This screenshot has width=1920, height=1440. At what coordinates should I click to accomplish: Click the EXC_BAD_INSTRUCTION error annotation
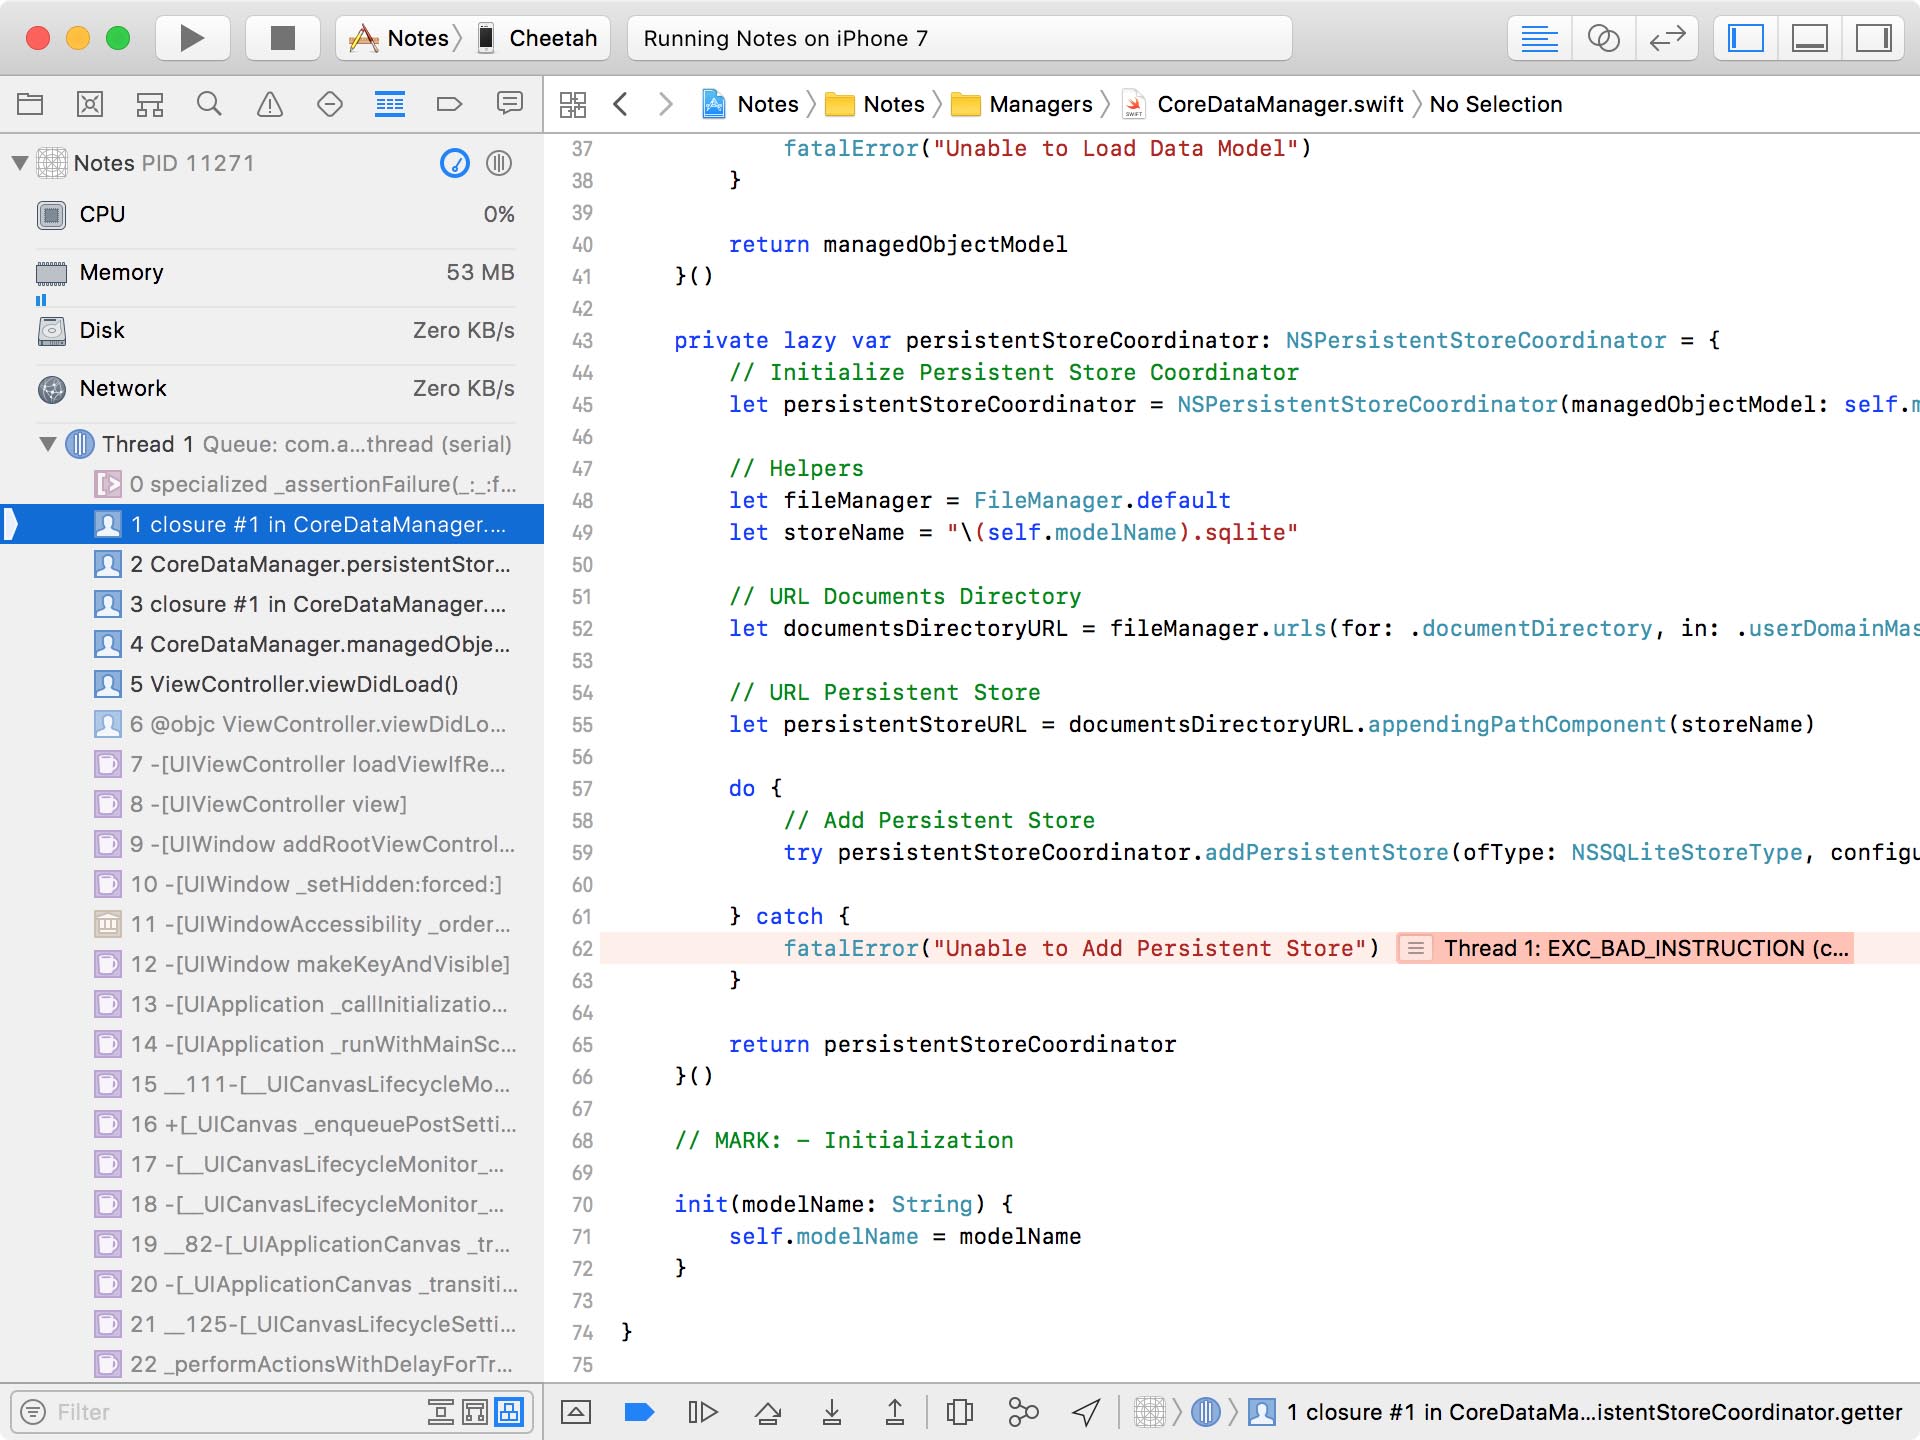[1625, 948]
